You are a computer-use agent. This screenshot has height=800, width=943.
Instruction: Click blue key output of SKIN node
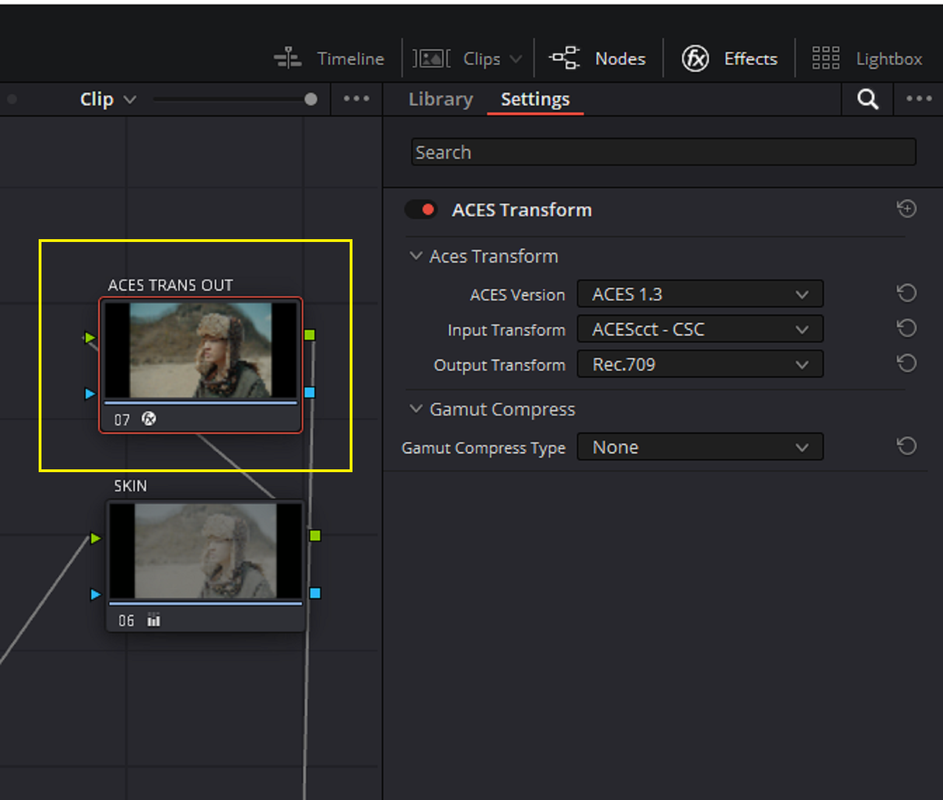coord(315,593)
